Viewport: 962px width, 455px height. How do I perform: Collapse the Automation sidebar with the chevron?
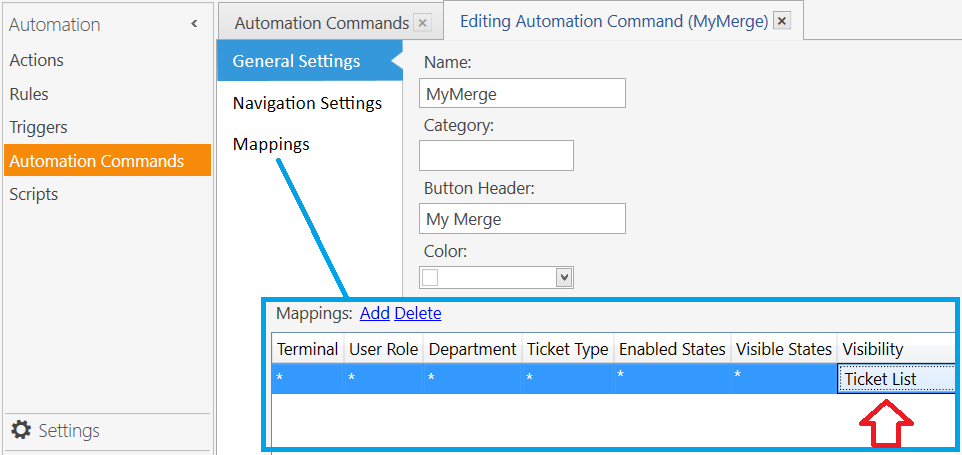[x=194, y=24]
